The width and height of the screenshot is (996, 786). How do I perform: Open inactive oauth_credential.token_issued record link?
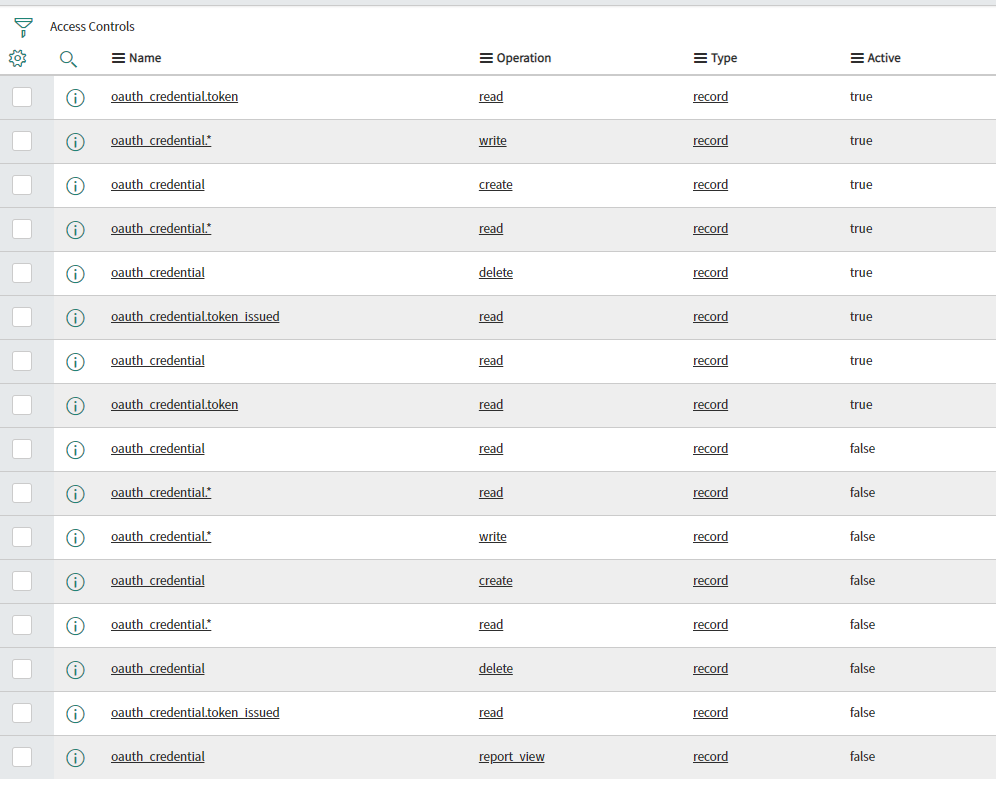pos(195,713)
